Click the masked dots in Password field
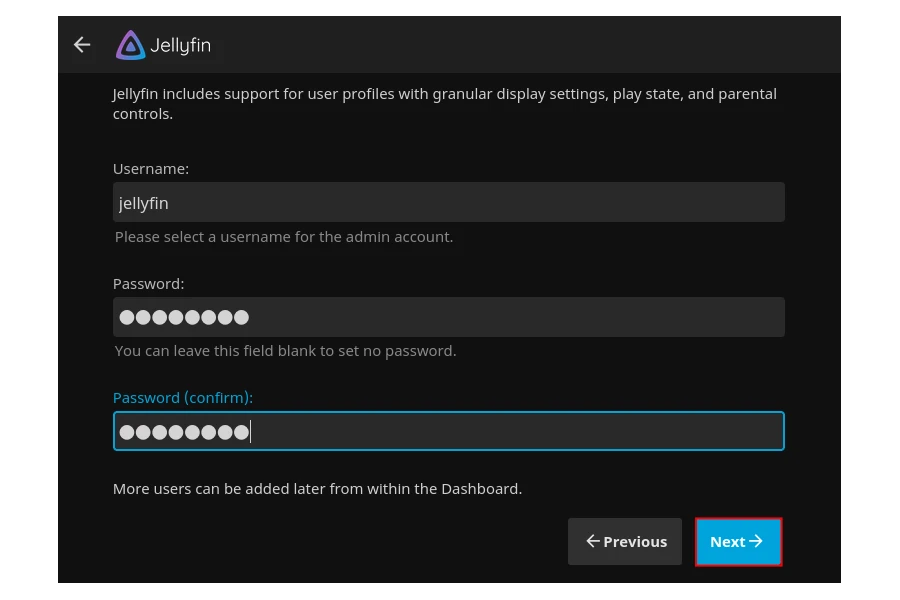900x600 pixels. pos(184,318)
